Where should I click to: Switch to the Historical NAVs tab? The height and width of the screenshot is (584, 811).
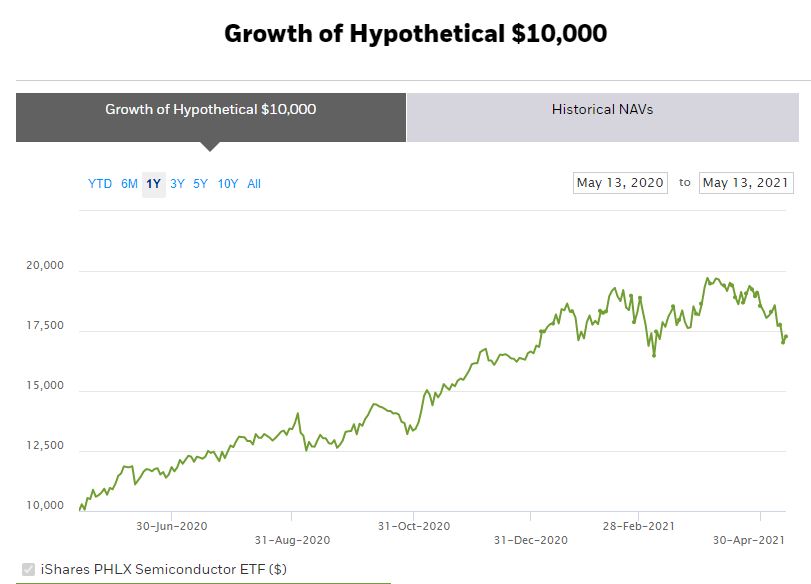[x=602, y=110]
